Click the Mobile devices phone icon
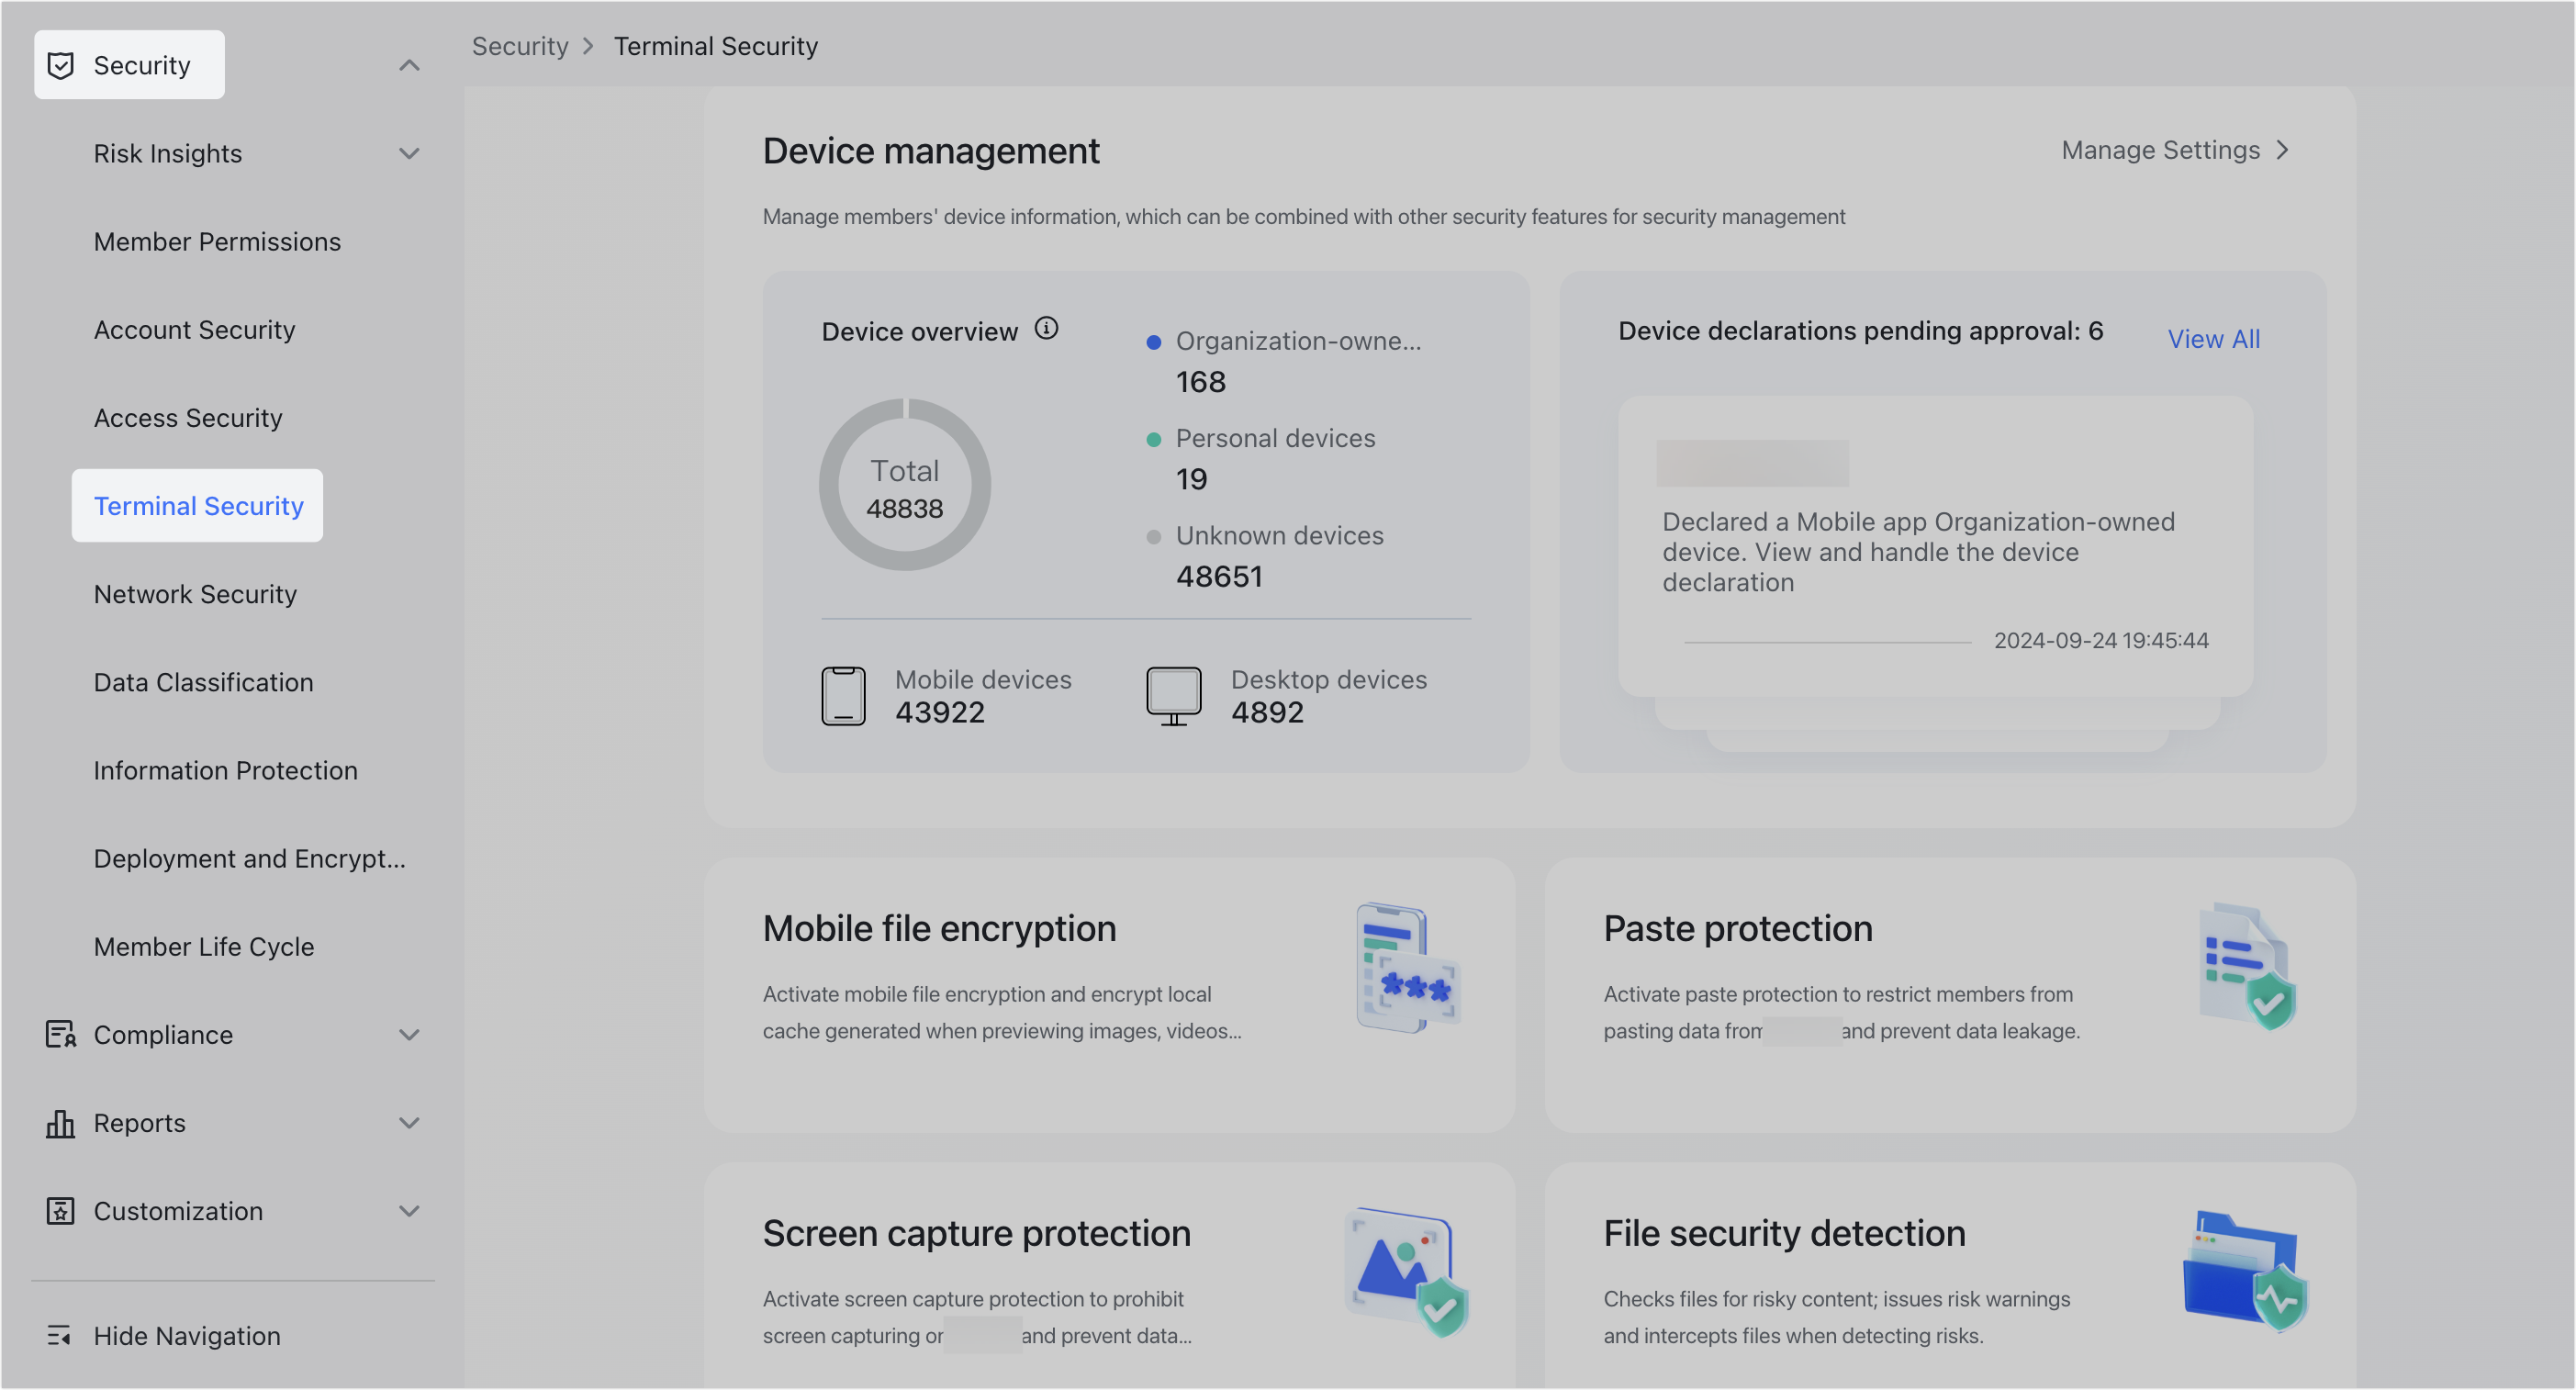 click(843, 695)
